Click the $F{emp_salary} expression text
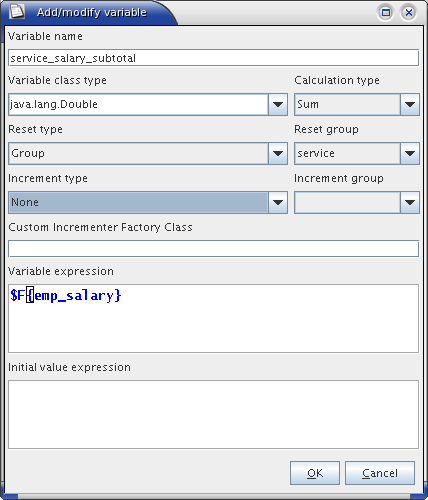This screenshot has width=428, height=500. (66, 296)
